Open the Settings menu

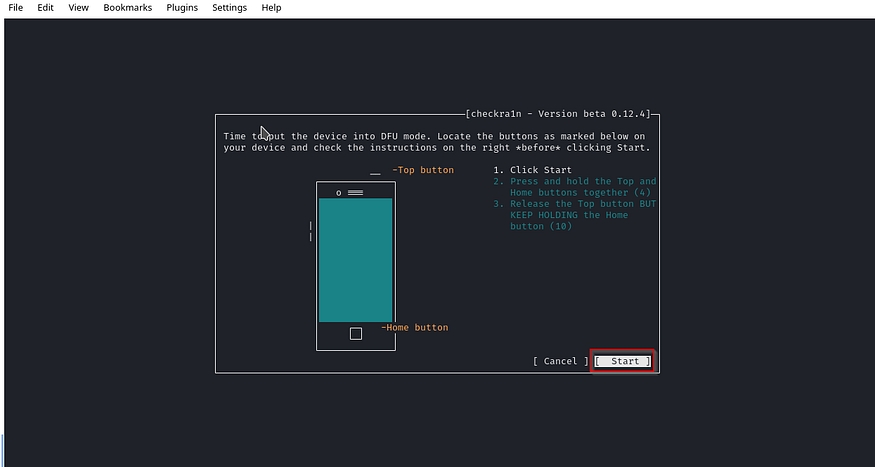click(229, 8)
